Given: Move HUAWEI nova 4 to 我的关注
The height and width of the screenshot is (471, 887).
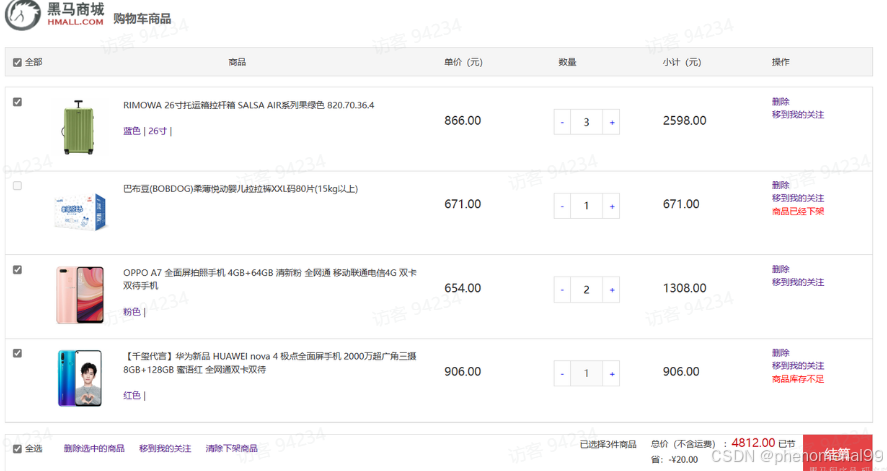Looking at the screenshot, I should tap(798, 366).
